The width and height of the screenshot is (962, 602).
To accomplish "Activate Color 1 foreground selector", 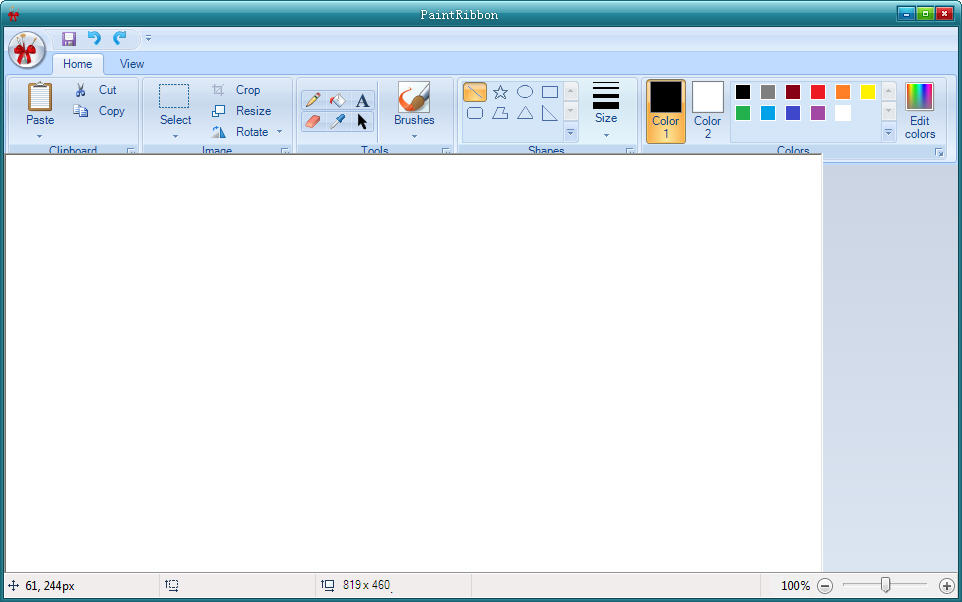I will (666, 111).
